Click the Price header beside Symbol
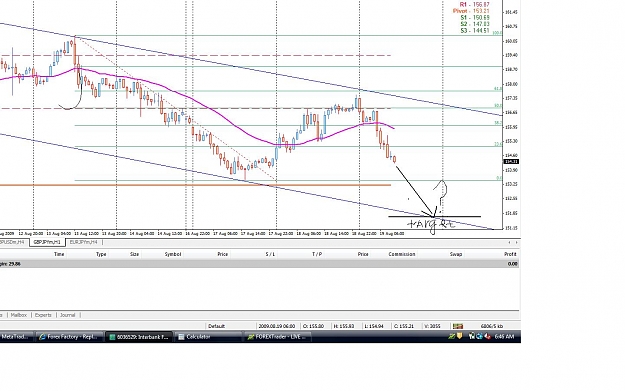The height and width of the screenshot is (391, 625). (222, 254)
